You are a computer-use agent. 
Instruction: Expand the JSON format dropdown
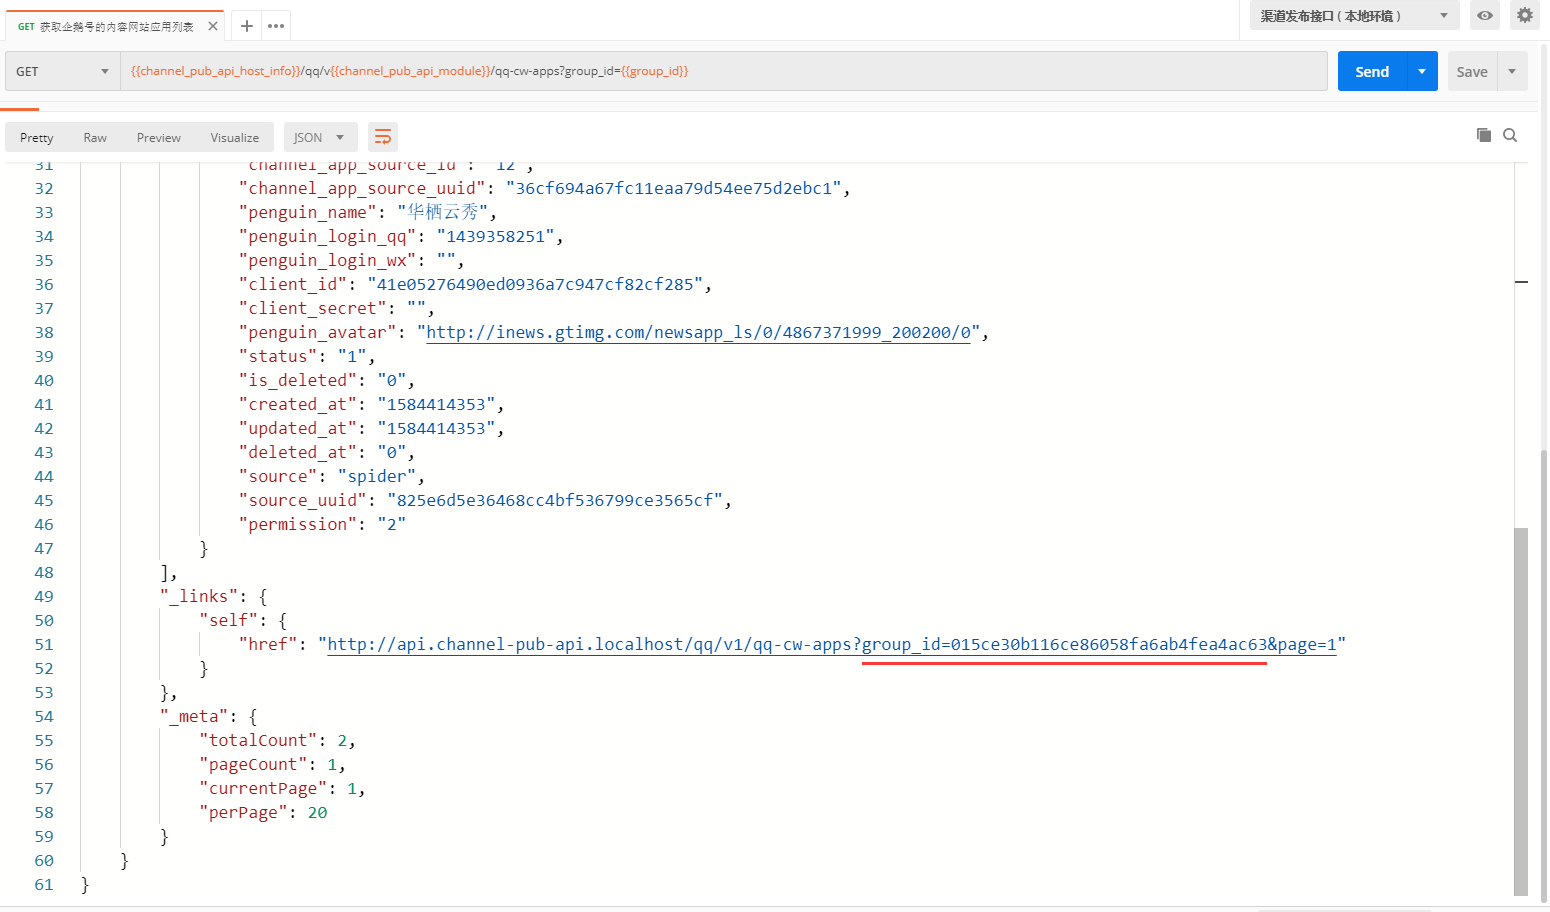[x=320, y=137]
